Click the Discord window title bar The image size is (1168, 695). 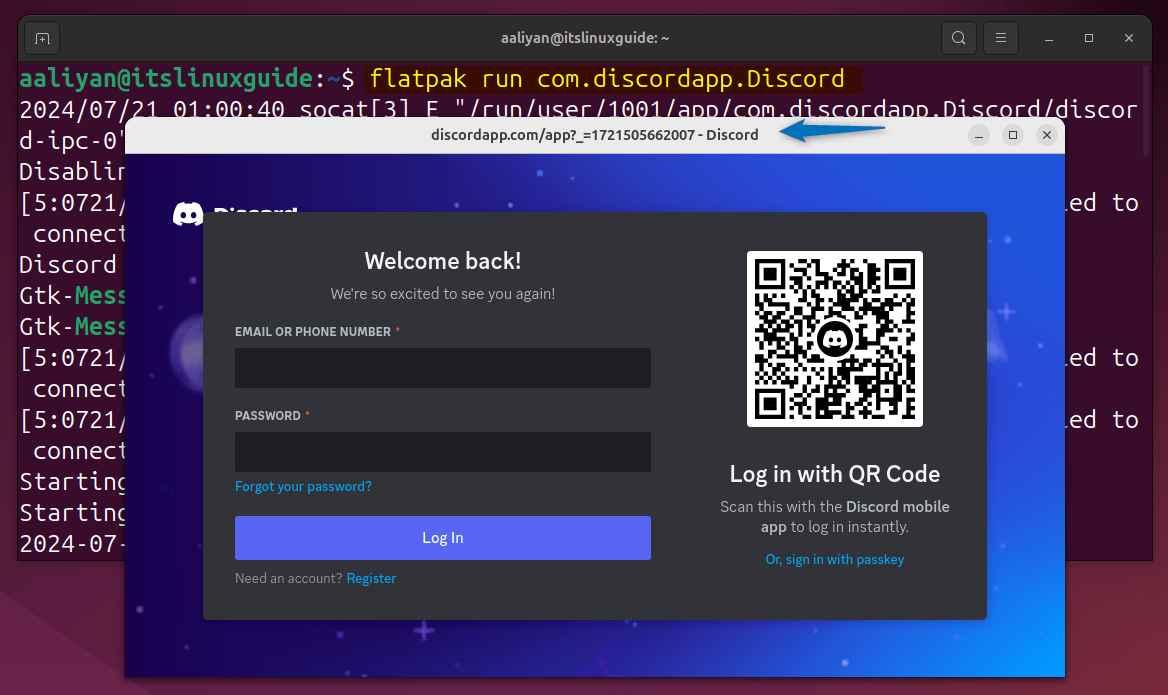[x=594, y=134]
